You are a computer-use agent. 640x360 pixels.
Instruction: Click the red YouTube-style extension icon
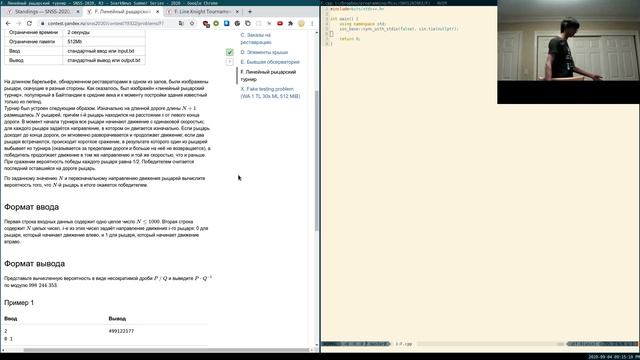coord(280,24)
